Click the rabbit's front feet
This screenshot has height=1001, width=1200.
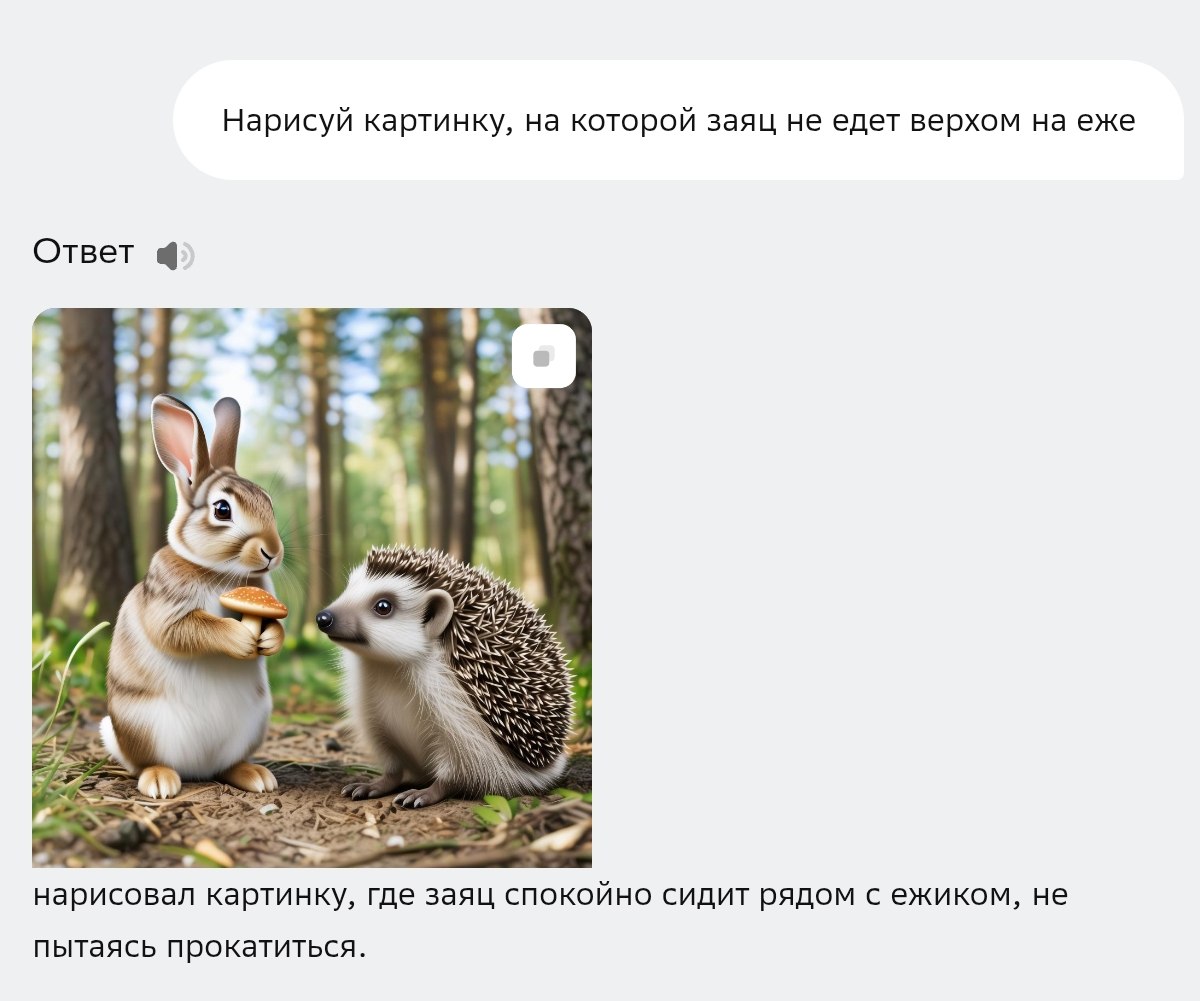click(x=205, y=779)
